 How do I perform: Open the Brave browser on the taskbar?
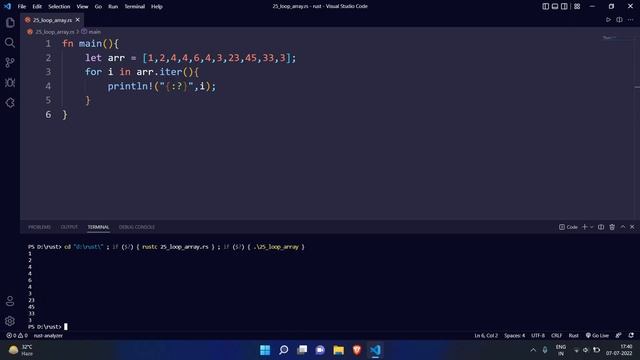(x=357, y=350)
